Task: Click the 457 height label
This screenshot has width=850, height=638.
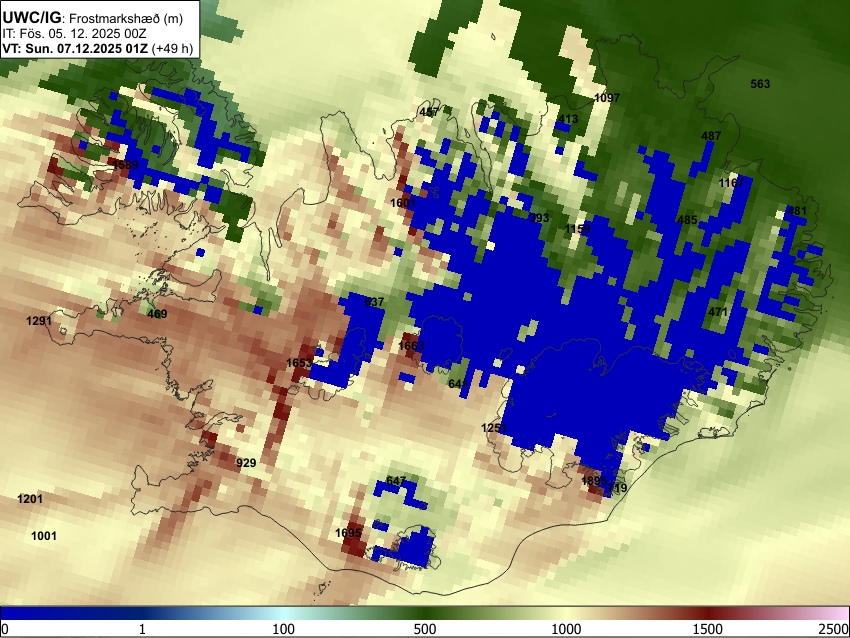Action: 429,112
